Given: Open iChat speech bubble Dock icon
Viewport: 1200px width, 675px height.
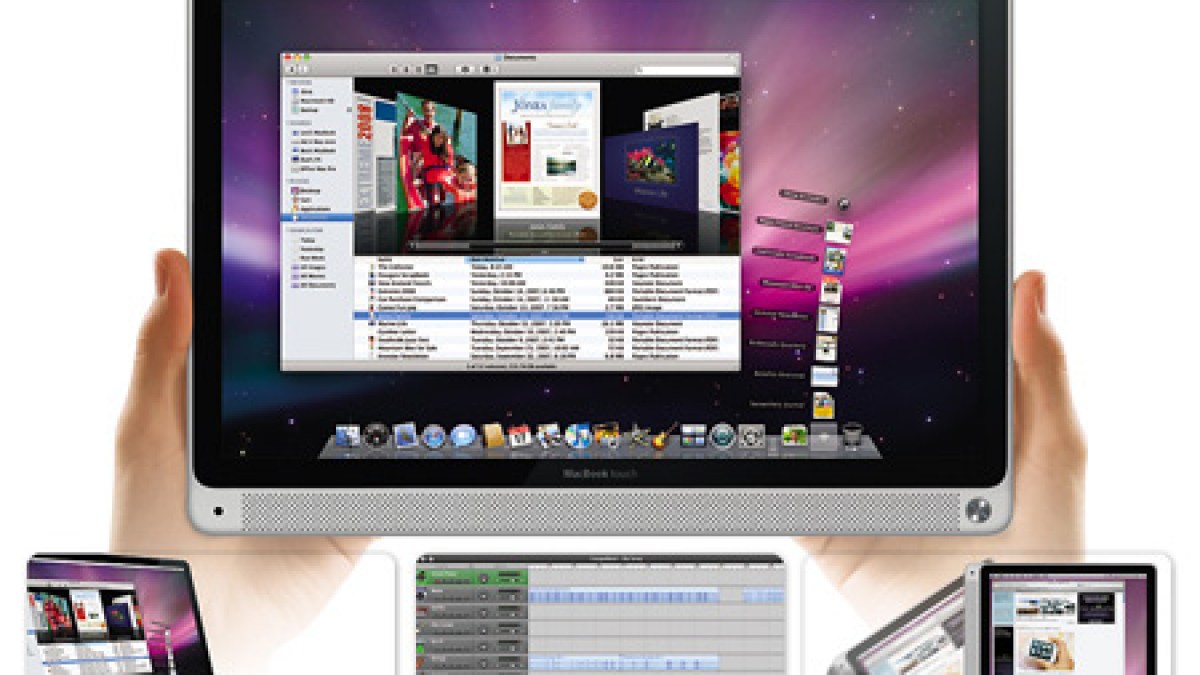Looking at the screenshot, I should (x=462, y=436).
